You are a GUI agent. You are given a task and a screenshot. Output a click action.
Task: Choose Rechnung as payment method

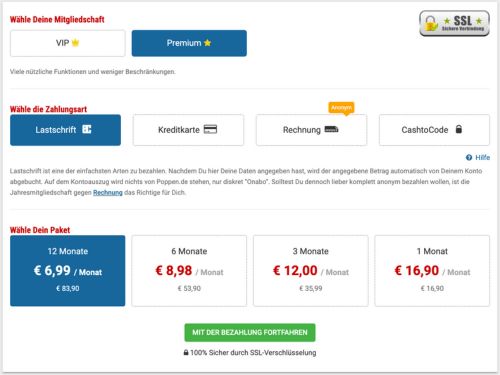311,130
